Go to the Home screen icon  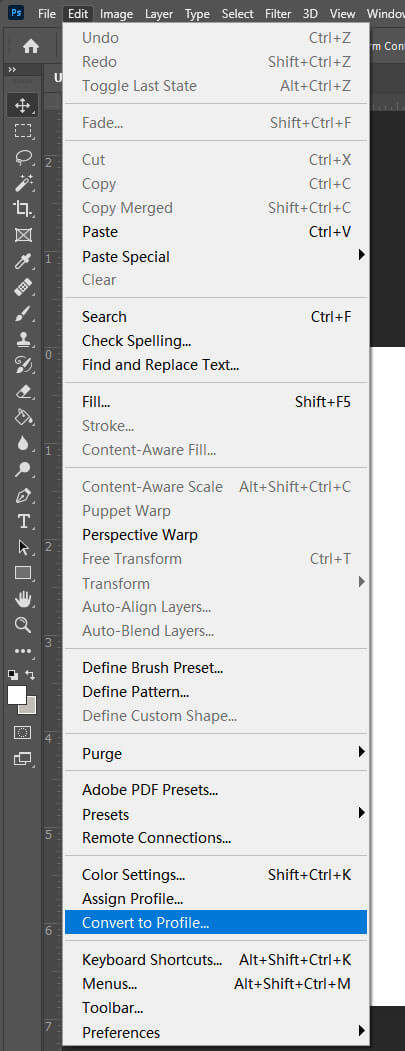coord(31,46)
